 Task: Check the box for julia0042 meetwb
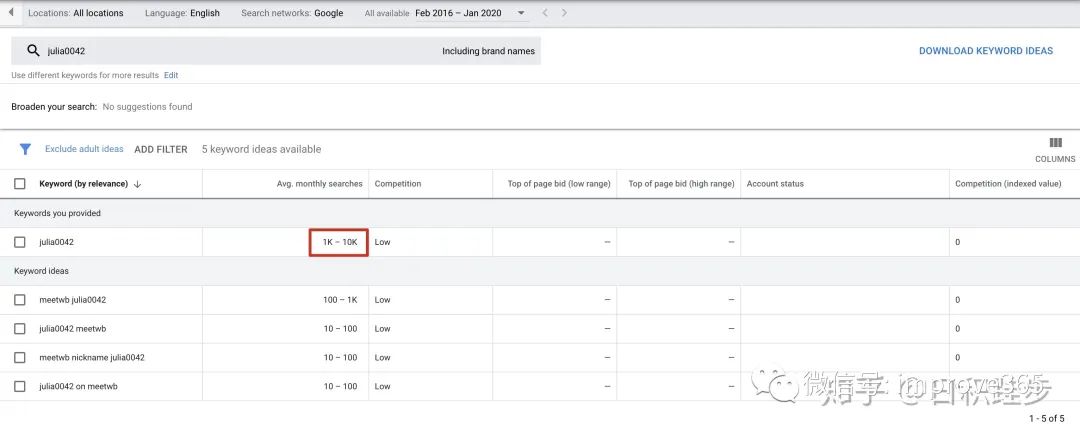coord(20,329)
